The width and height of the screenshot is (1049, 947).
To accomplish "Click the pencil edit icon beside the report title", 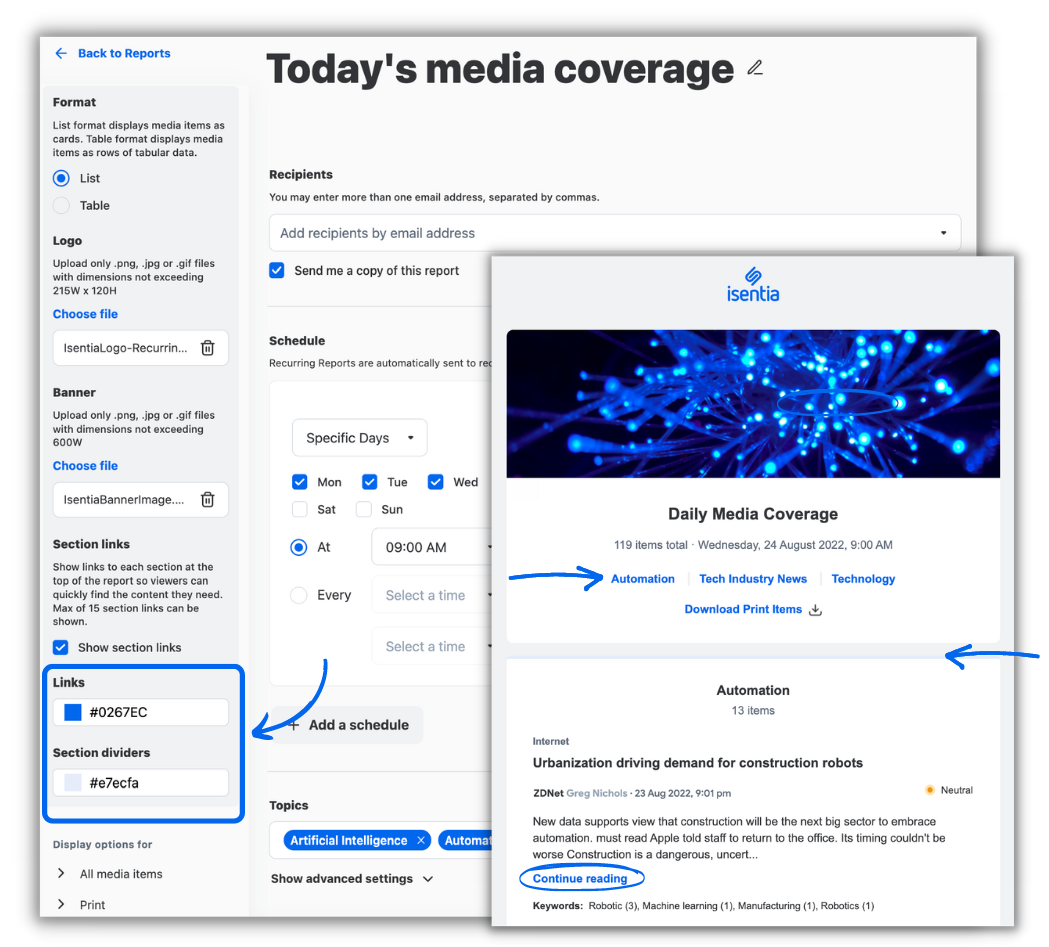I will point(755,68).
